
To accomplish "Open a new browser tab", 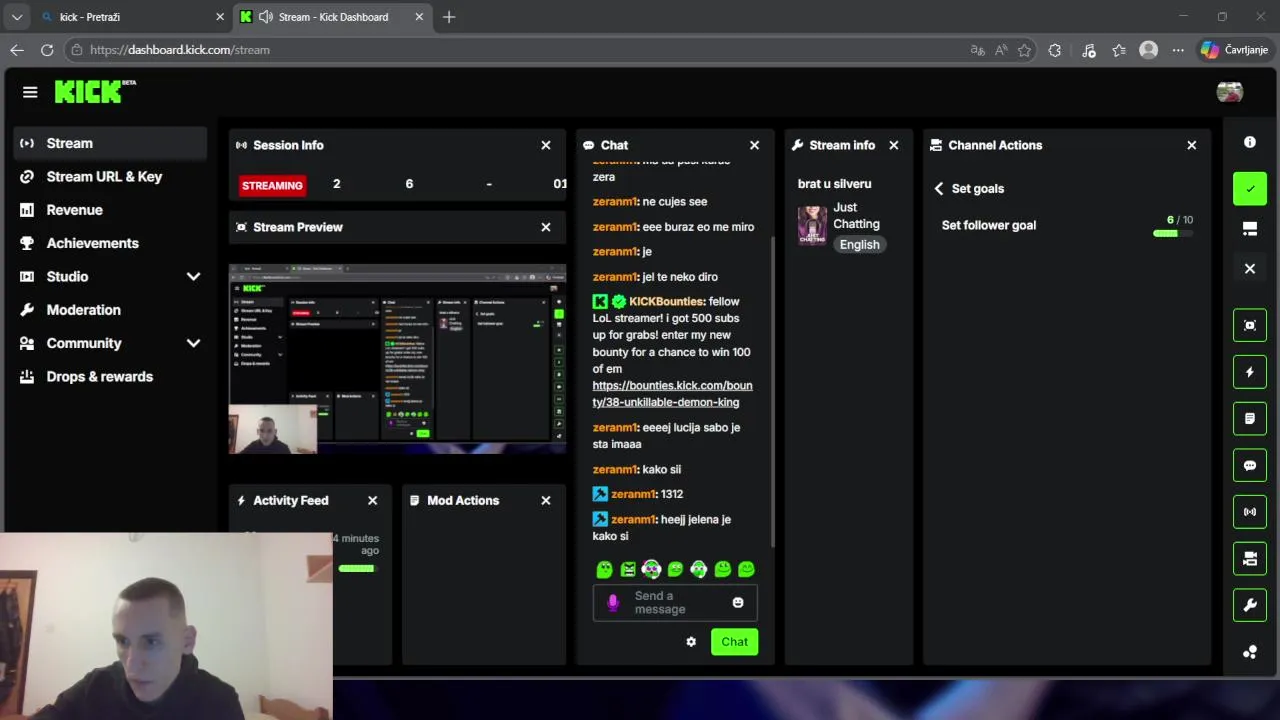I will [449, 17].
